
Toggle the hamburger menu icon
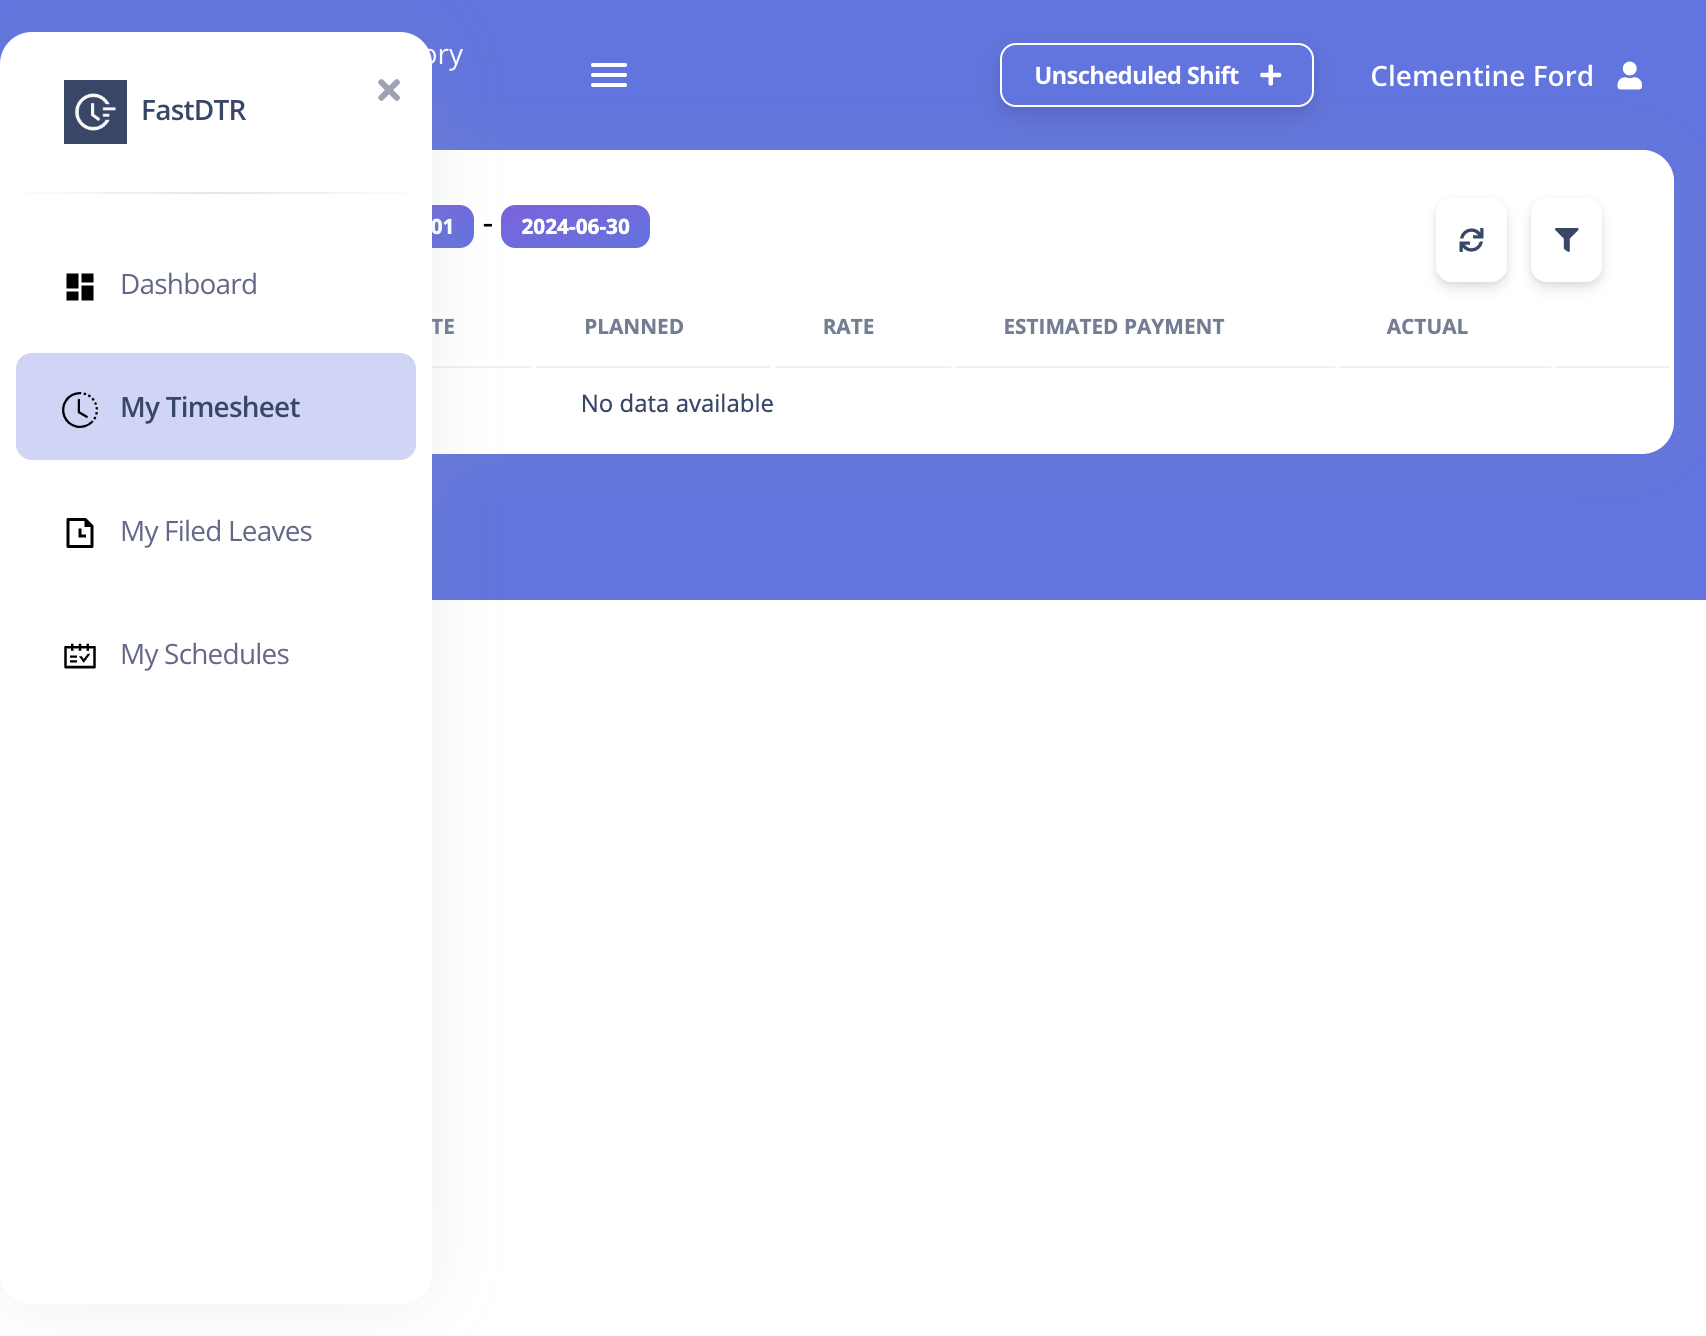click(609, 75)
